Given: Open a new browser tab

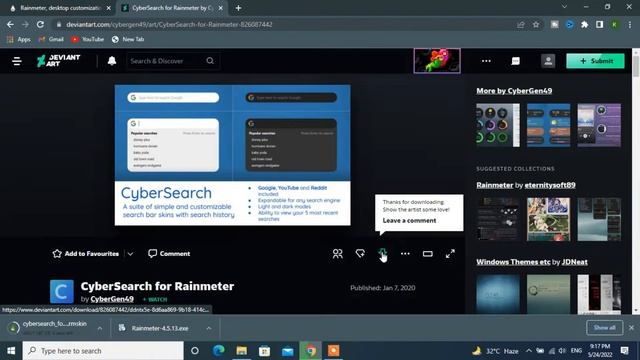Looking at the screenshot, I should pyautogui.click(x=238, y=8).
